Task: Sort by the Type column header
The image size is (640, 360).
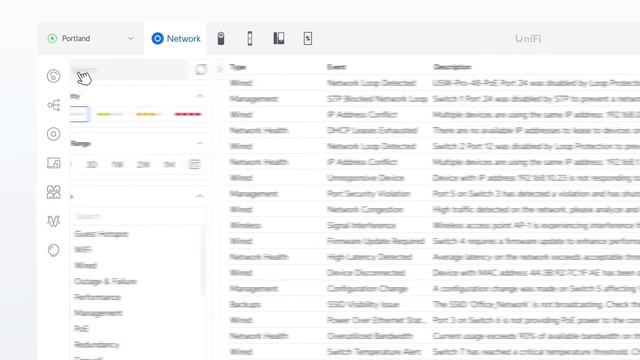Action: click(x=238, y=67)
